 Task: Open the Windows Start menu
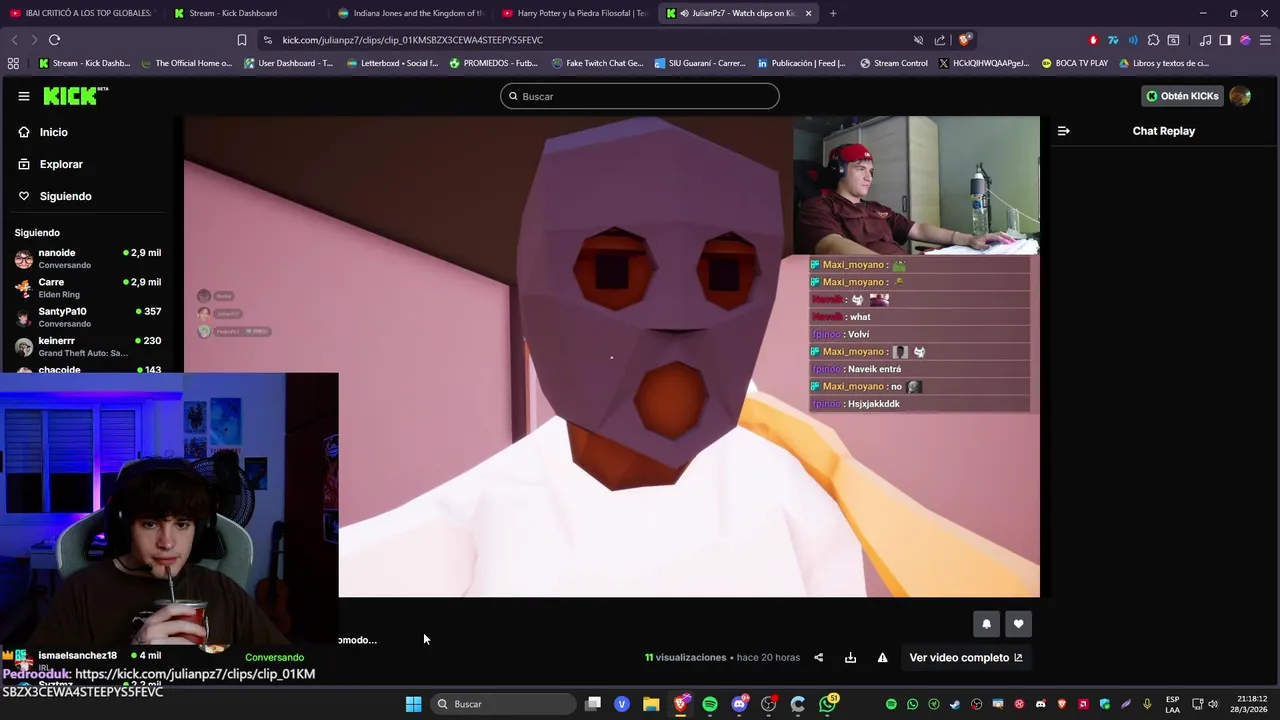[413, 704]
